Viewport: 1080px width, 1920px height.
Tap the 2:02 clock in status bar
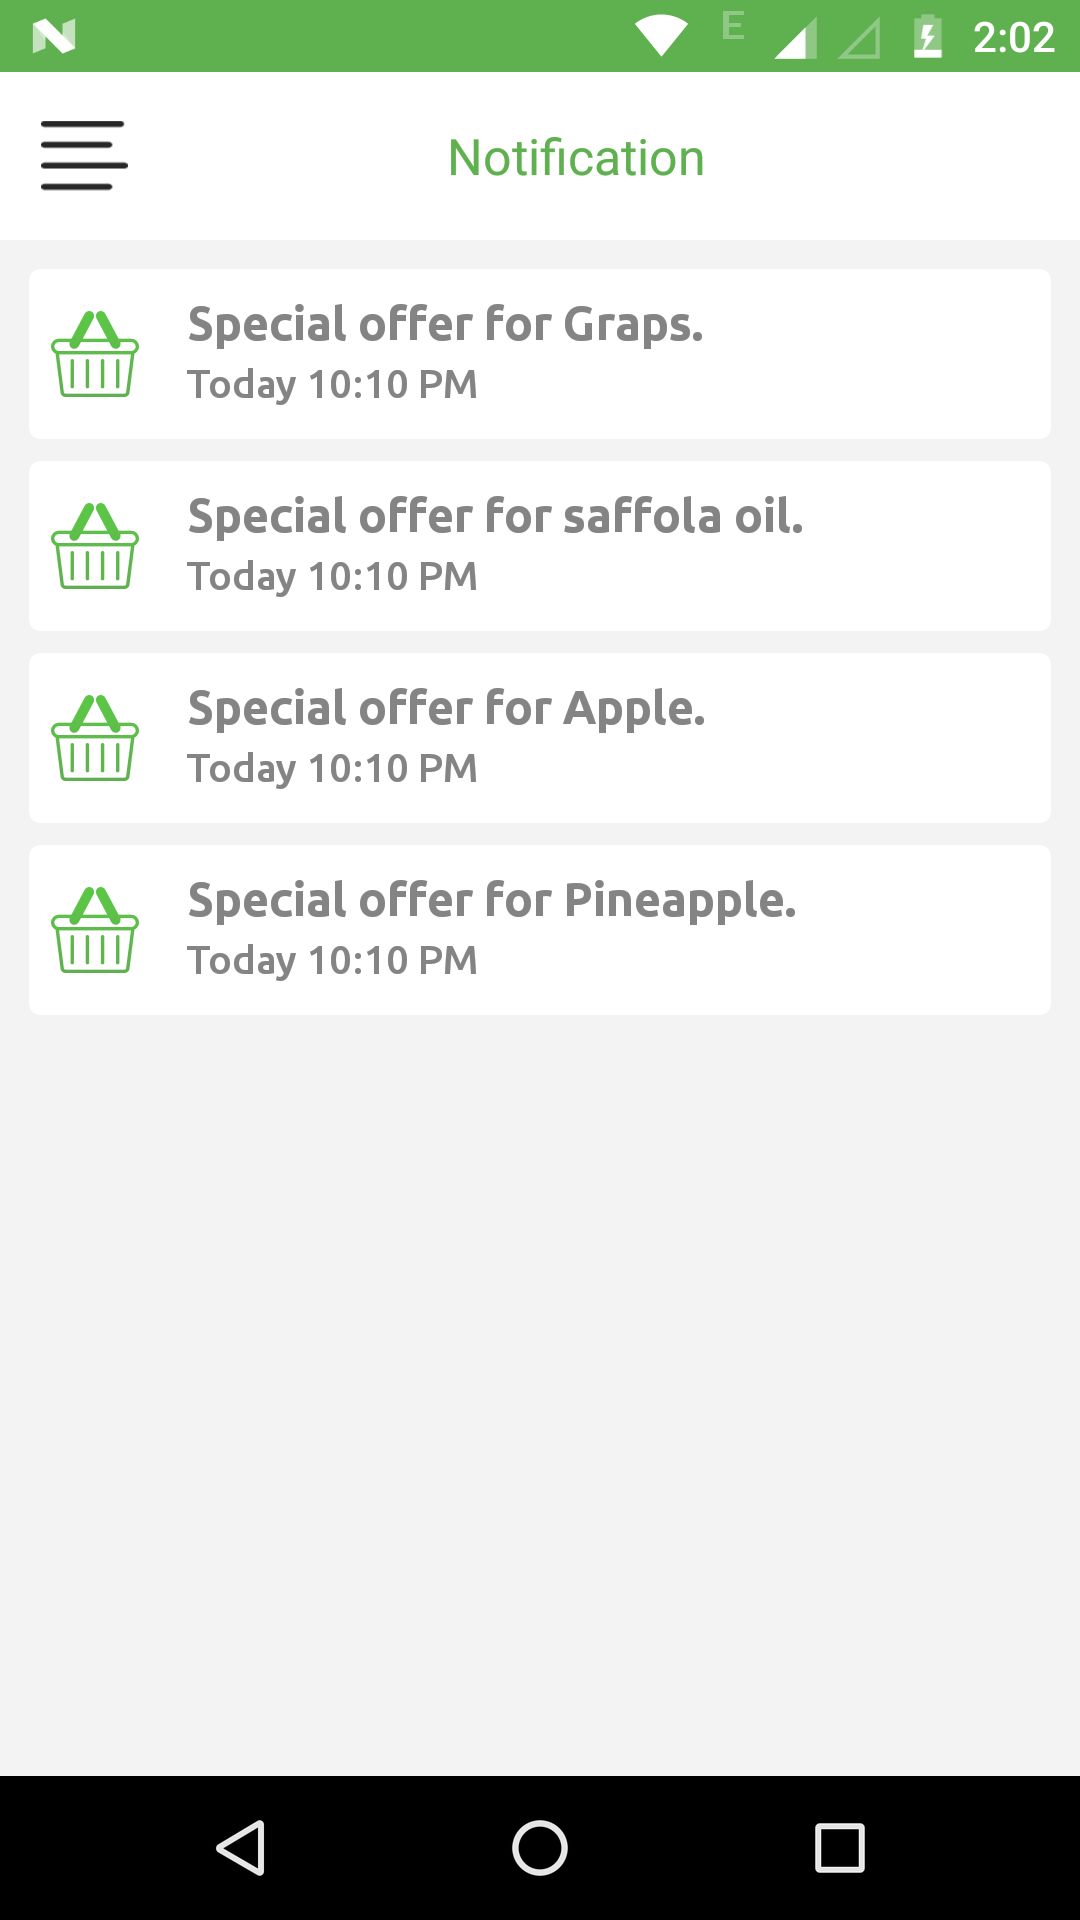(x=1013, y=37)
